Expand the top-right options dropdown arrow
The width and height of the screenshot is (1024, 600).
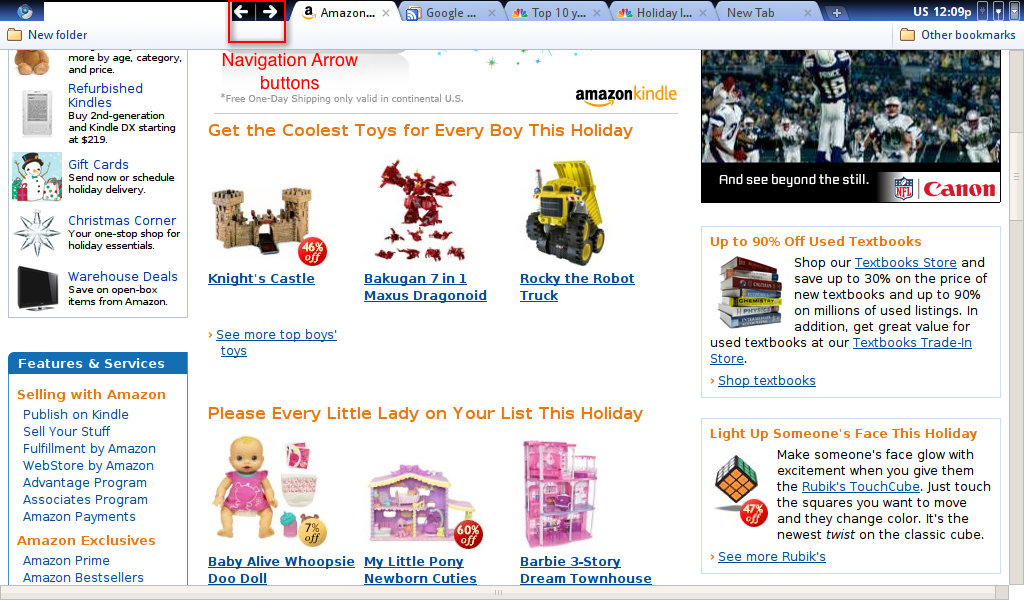[1014, 11]
